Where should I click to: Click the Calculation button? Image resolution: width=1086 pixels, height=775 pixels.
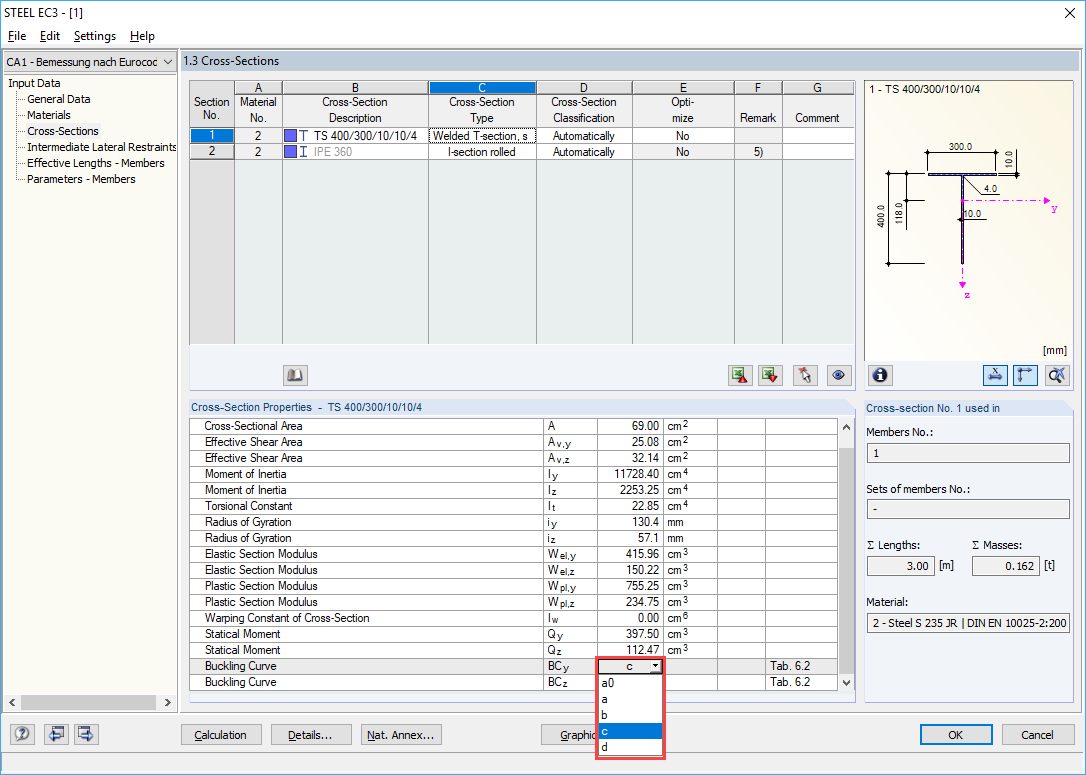coord(222,735)
